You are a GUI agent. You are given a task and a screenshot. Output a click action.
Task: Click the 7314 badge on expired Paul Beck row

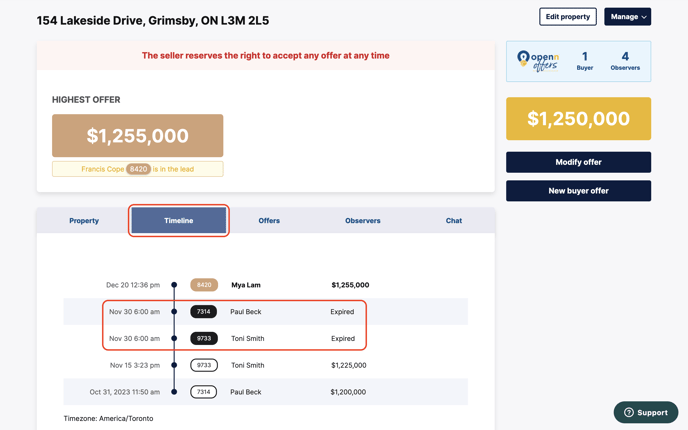(204, 312)
